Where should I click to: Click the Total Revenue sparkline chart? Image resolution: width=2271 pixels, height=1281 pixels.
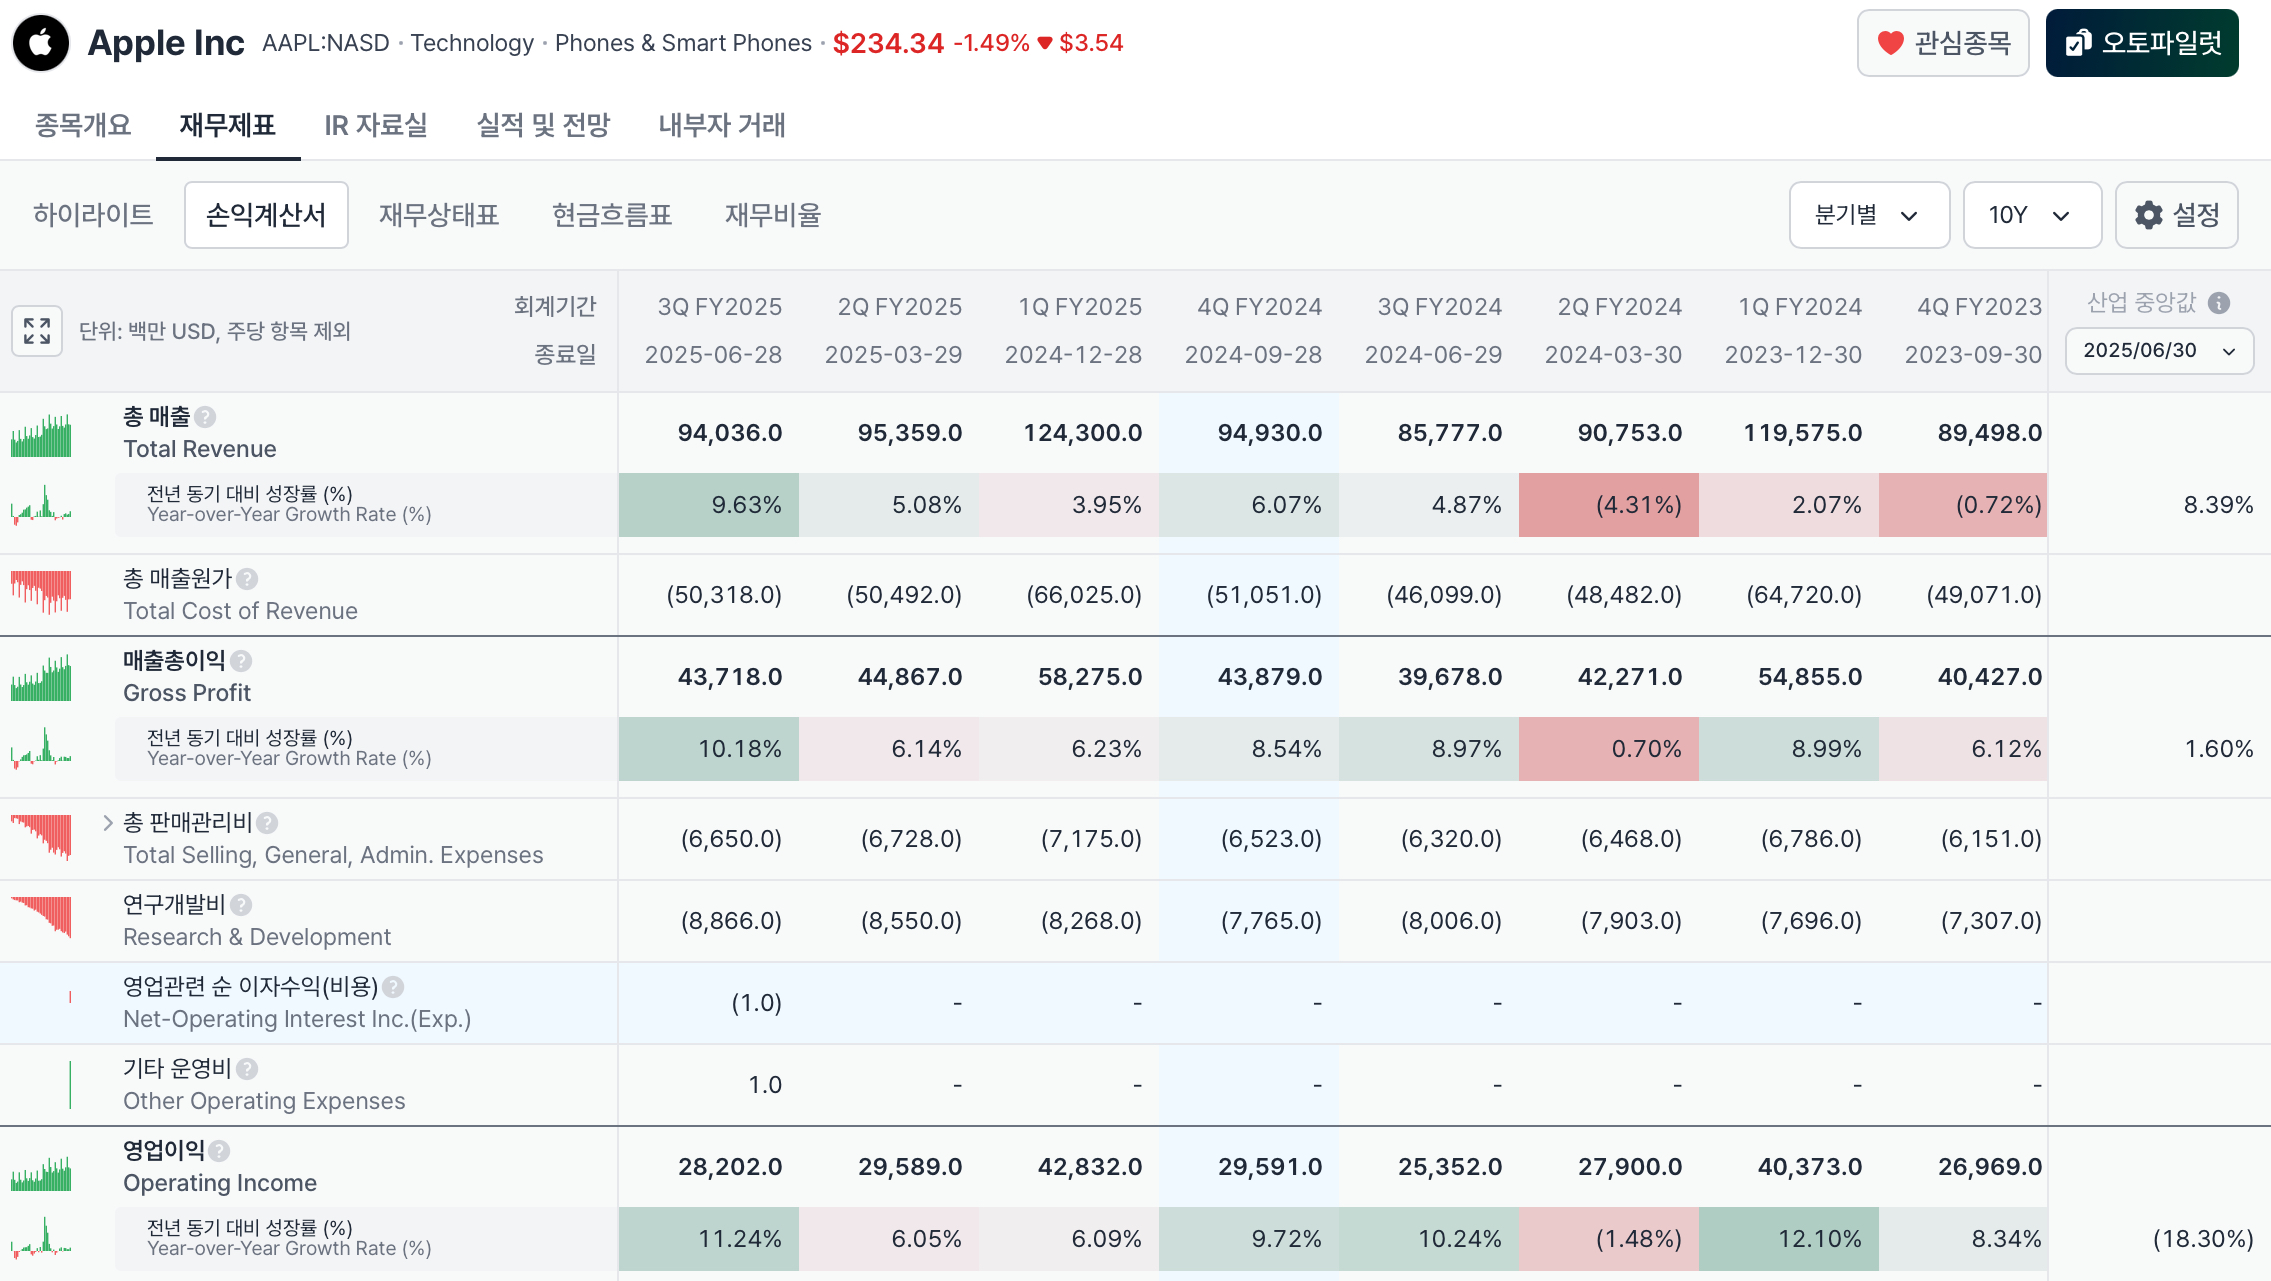pos(41,435)
